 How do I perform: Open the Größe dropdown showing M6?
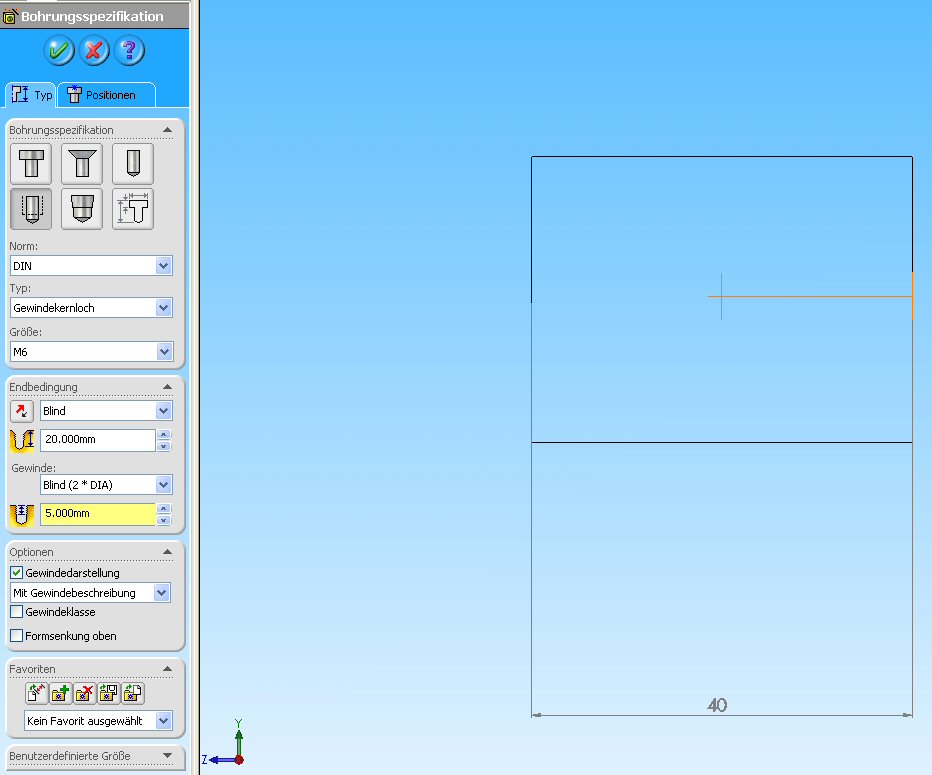click(164, 352)
